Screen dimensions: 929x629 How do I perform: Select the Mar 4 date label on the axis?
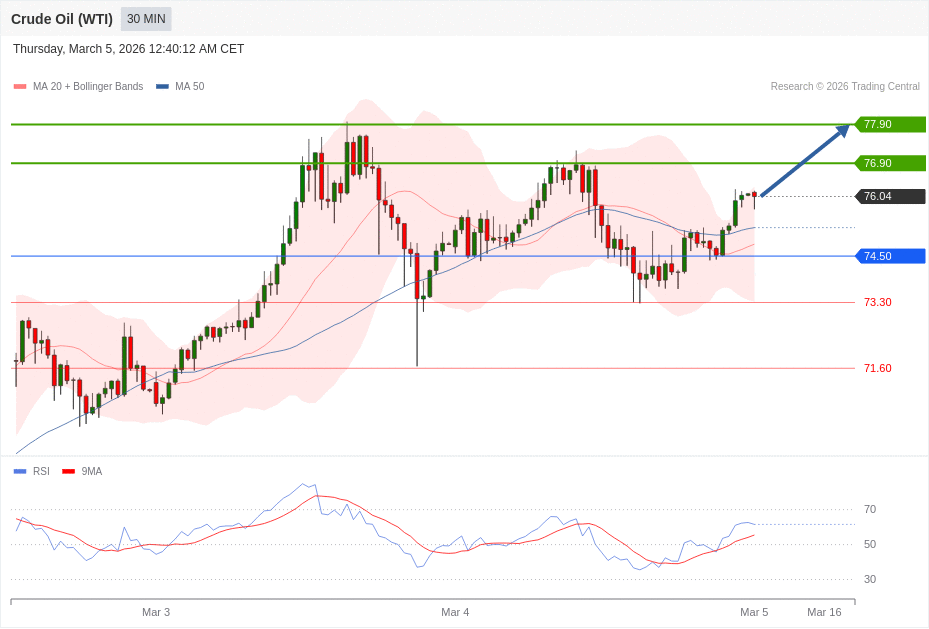(x=455, y=612)
